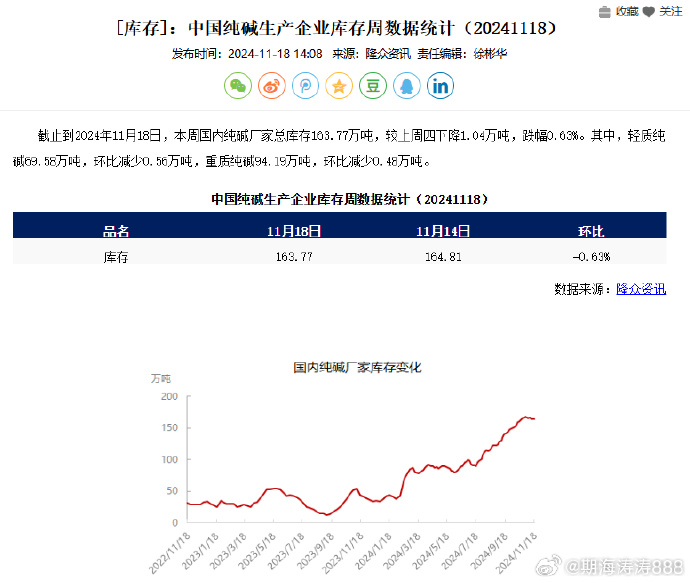
Task: Click the 11月18日 column header
Action: 294,231
